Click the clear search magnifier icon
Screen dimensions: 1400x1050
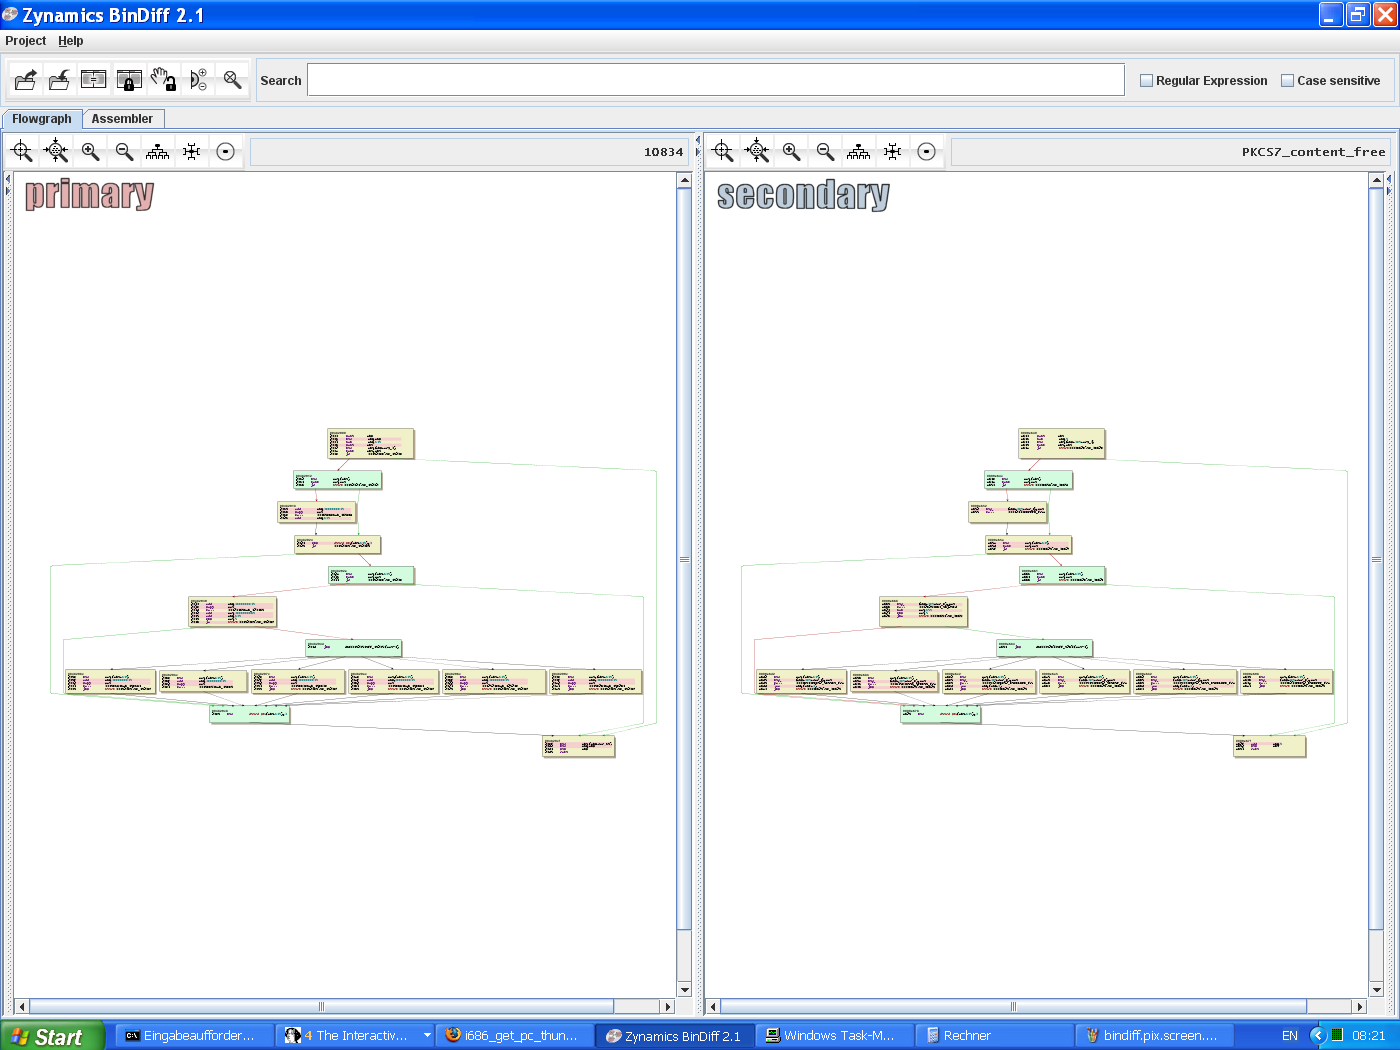(x=232, y=80)
